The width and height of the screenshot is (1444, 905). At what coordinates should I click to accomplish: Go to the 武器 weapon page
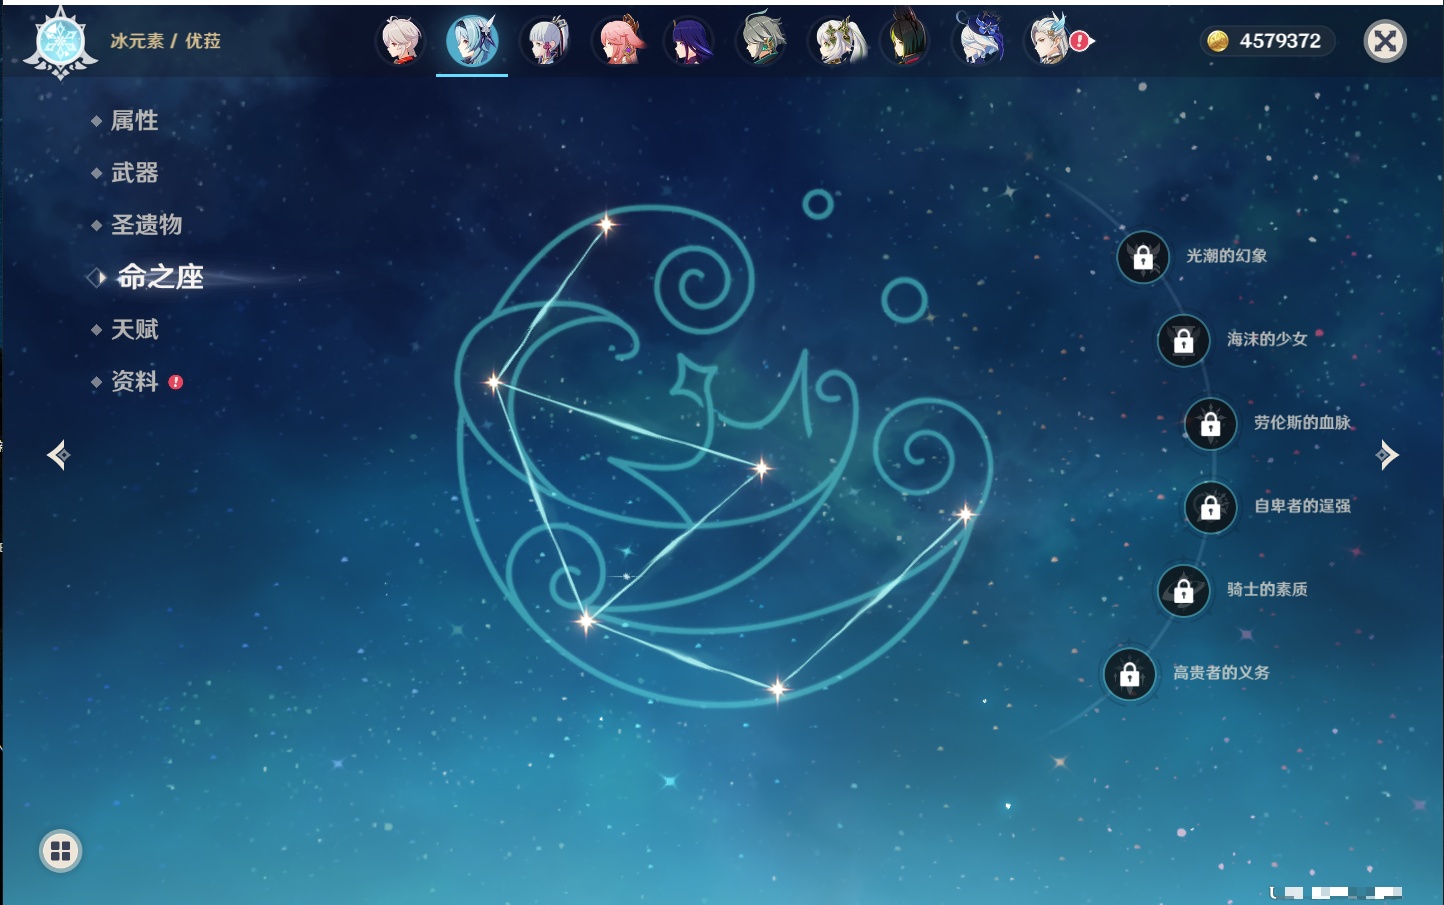pos(134,173)
